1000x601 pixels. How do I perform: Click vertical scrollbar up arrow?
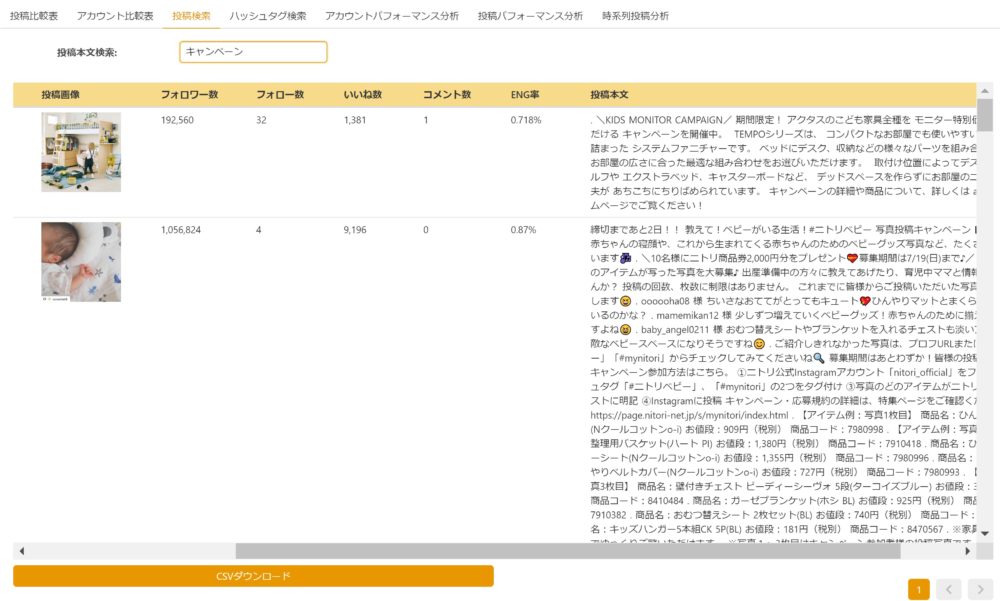985,91
